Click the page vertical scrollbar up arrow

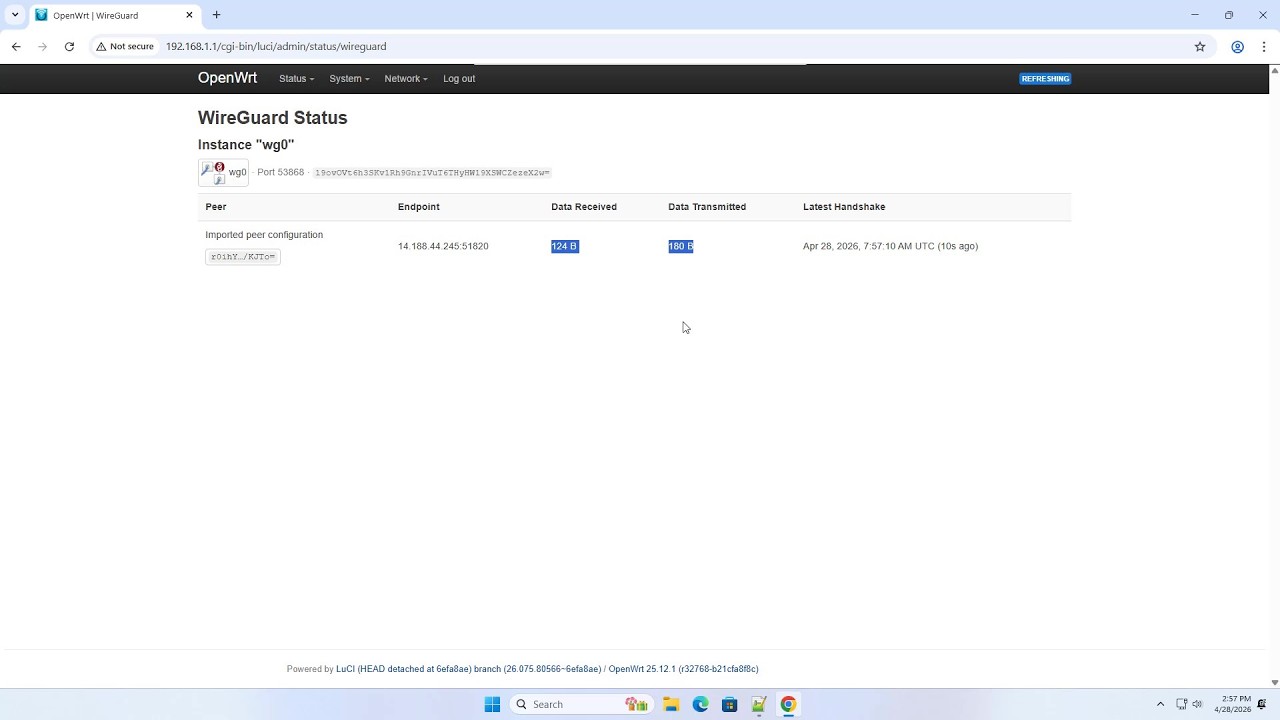click(x=1274, y=70)
